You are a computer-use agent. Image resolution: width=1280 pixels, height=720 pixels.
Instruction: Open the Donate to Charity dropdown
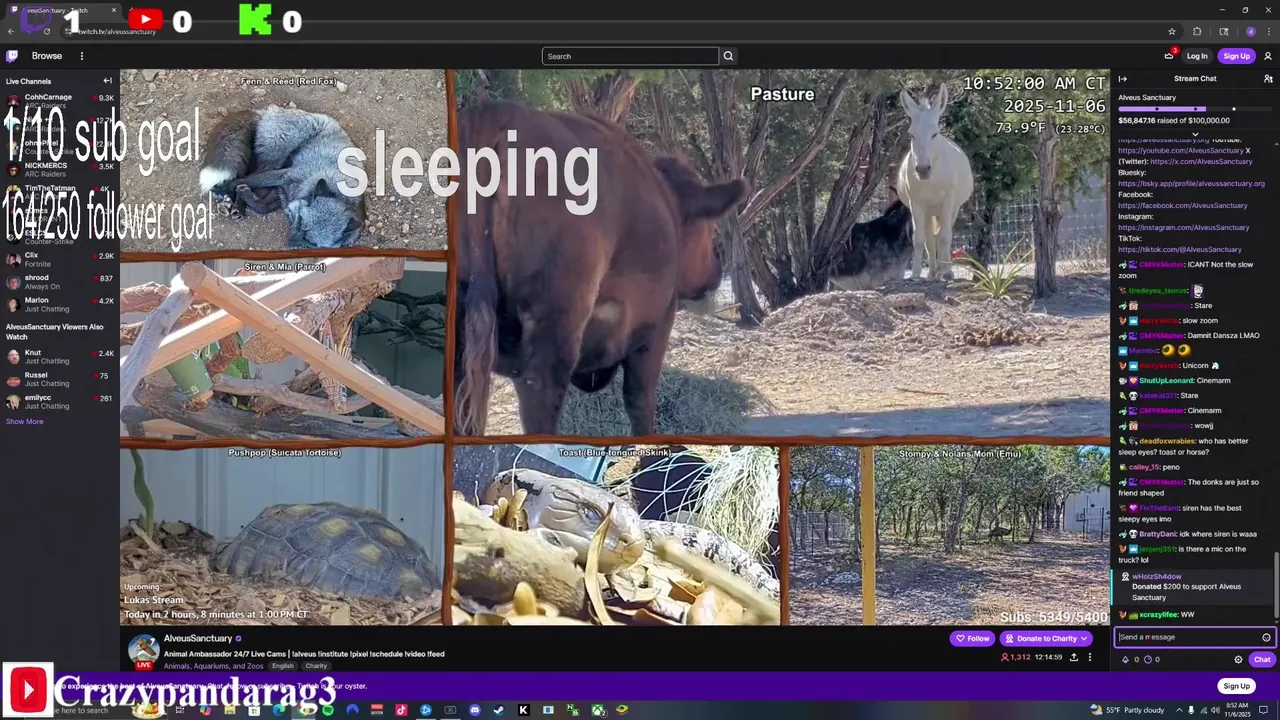tap(1046, 638)
